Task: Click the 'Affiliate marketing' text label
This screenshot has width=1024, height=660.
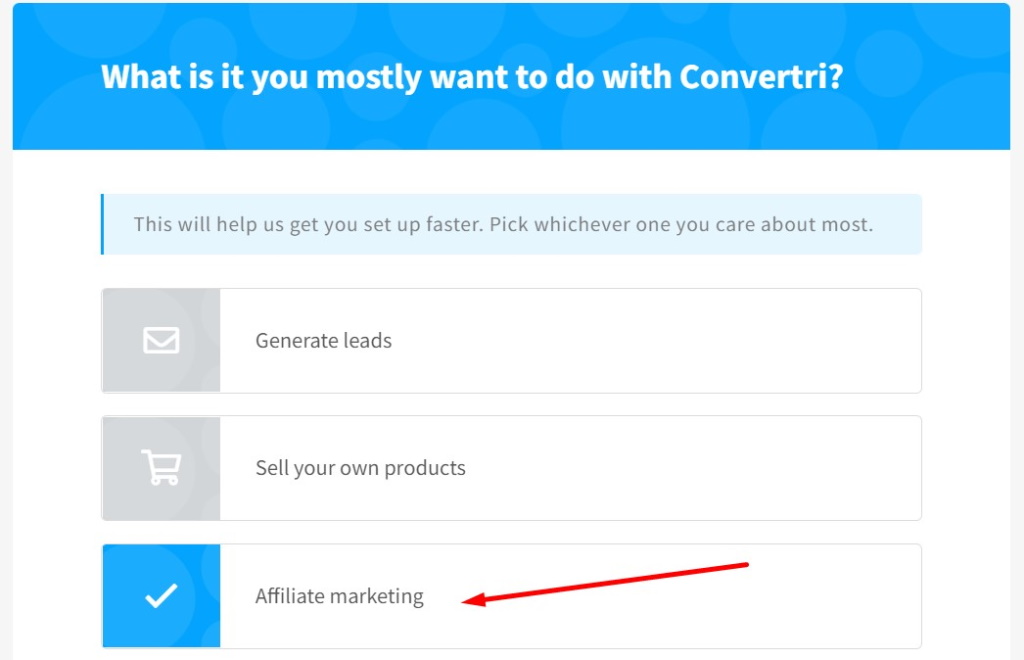Action: [x=339, y=597]
